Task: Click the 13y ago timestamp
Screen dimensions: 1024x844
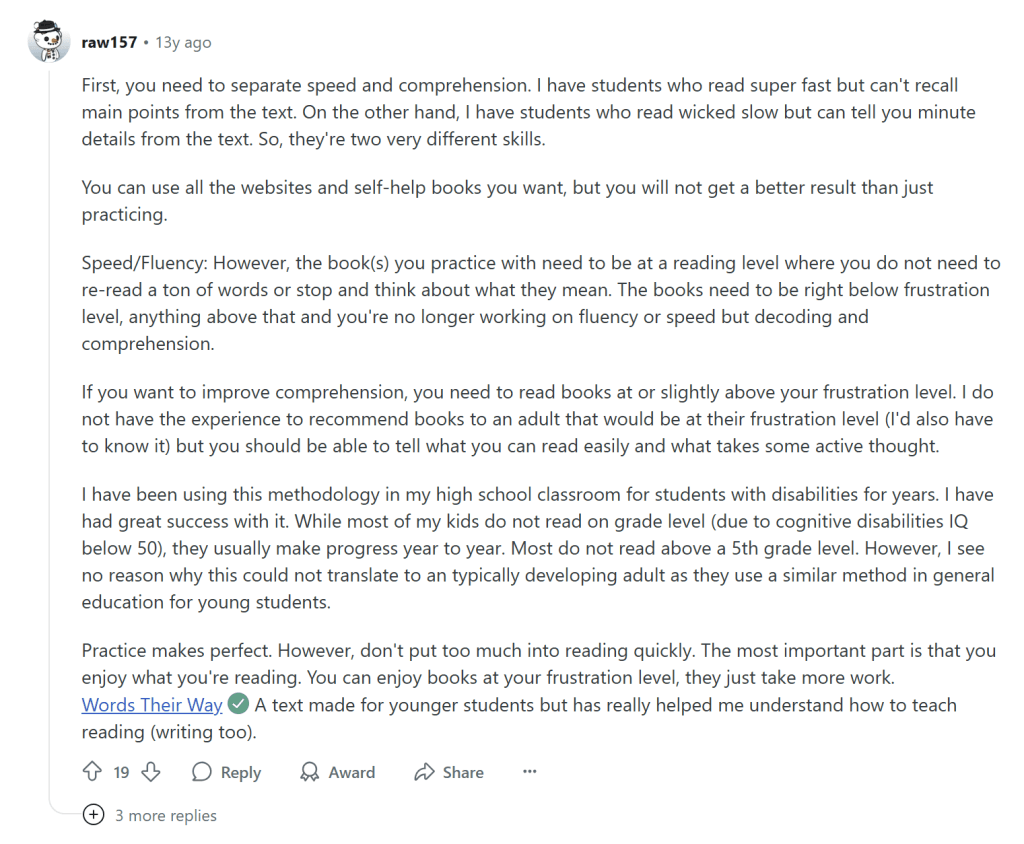Action: 184,43
